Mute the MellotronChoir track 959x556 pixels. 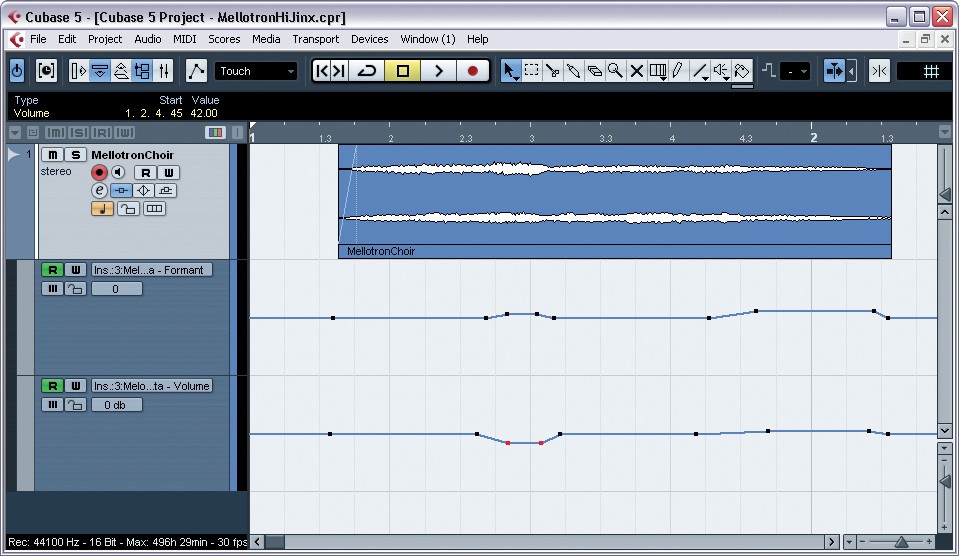53,155
